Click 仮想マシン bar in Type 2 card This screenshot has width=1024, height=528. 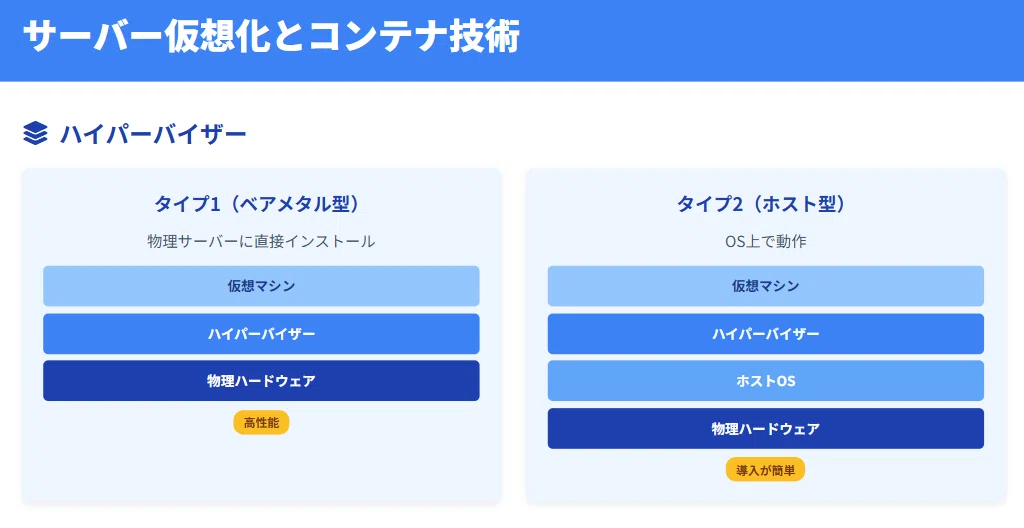point(765,286)
